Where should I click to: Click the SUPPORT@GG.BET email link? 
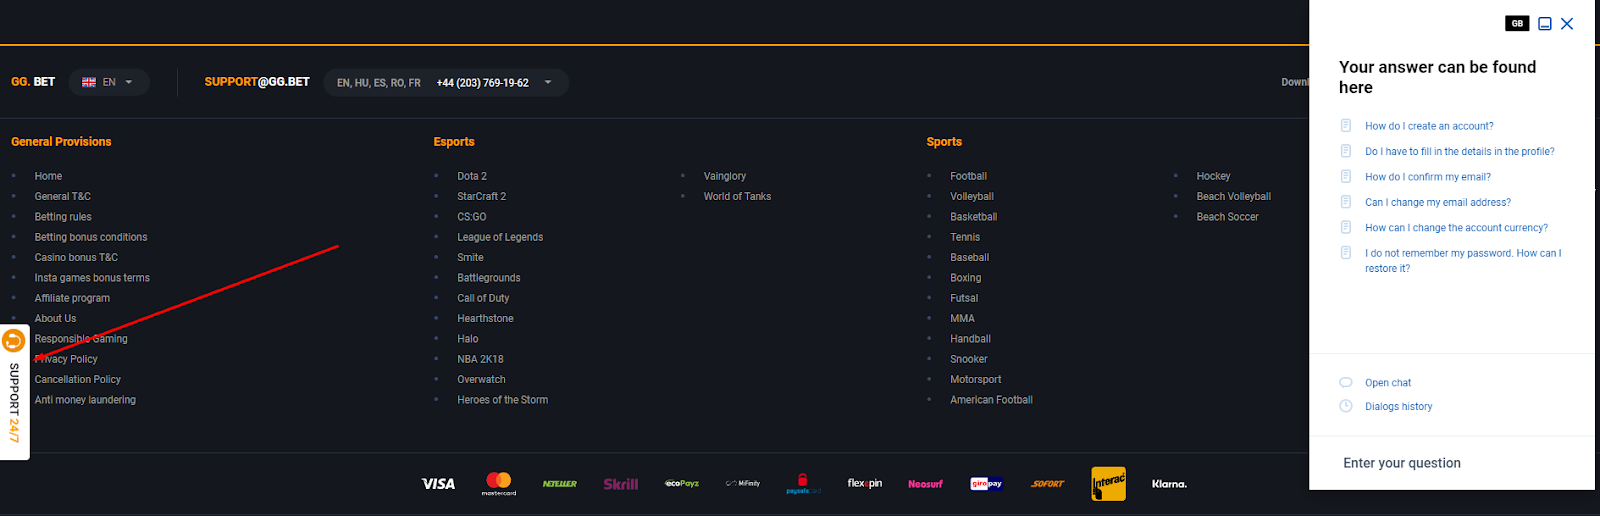point(257,82)
